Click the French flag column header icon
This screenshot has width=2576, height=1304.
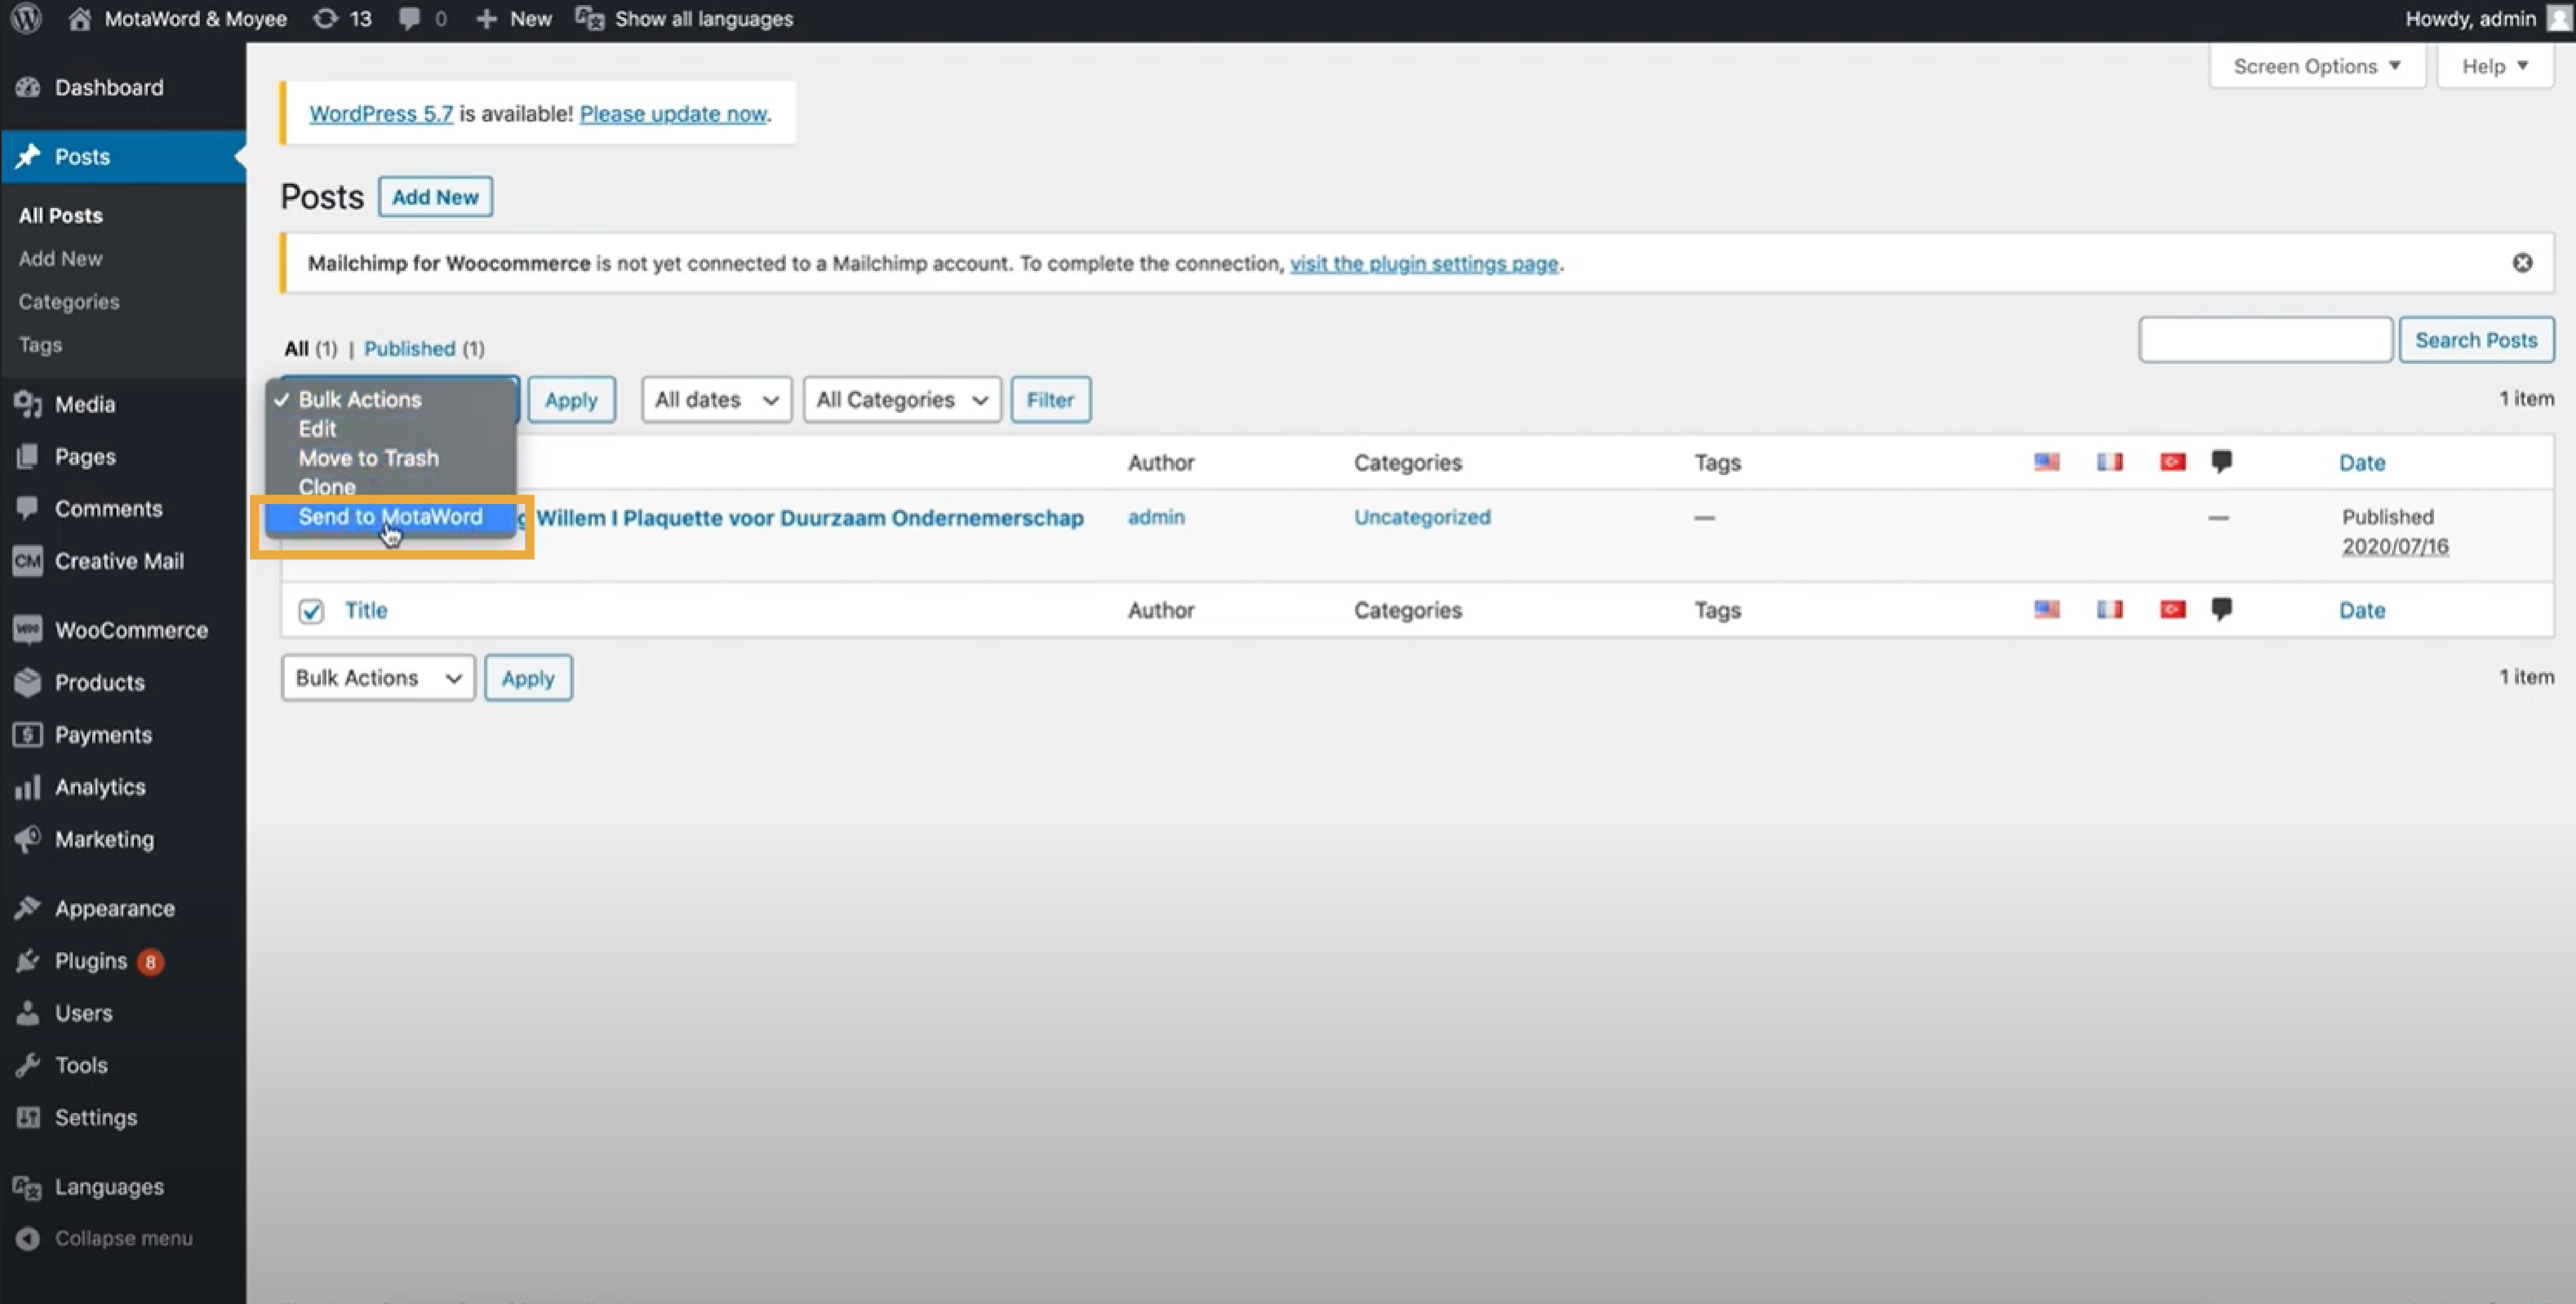(2109, 461)
